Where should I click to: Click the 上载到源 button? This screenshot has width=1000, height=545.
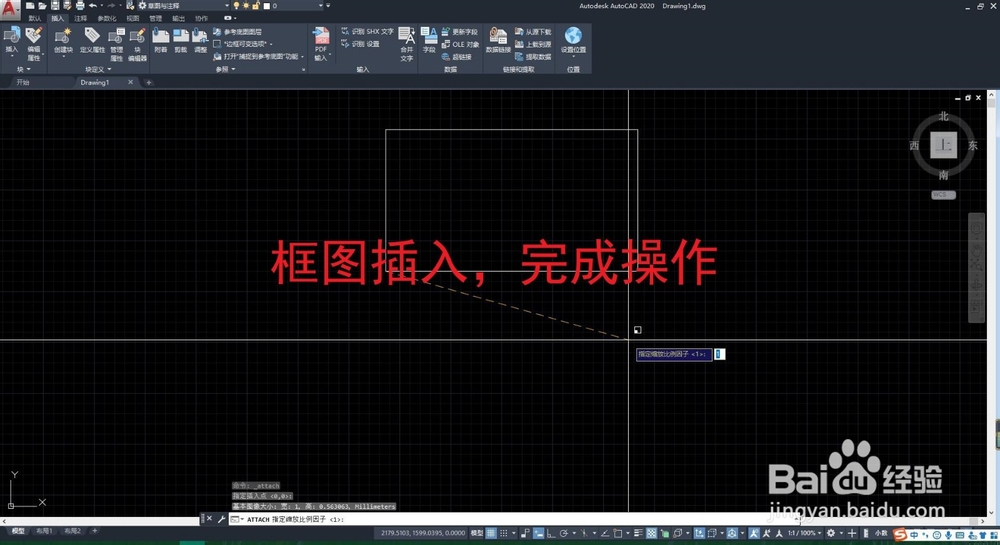point(533,44)
